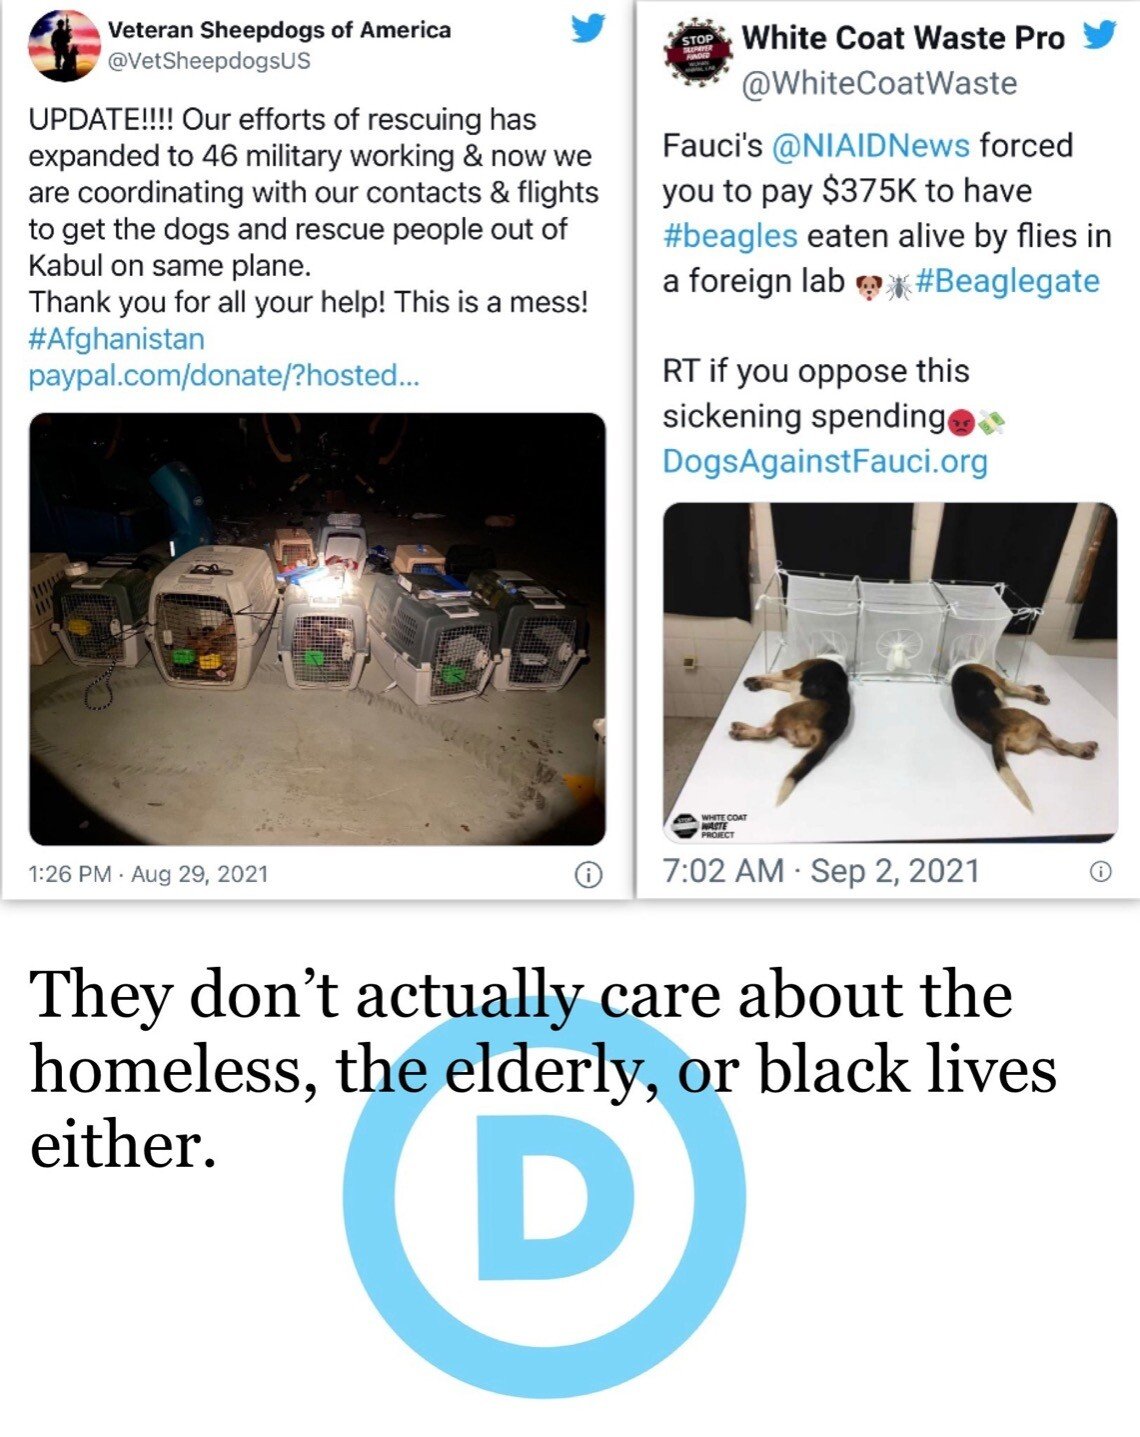Screen dimensions: 1140x1437
Task: Open the @NIAIDNews mention
Action: pyautogui.click(x=870, y=146)
